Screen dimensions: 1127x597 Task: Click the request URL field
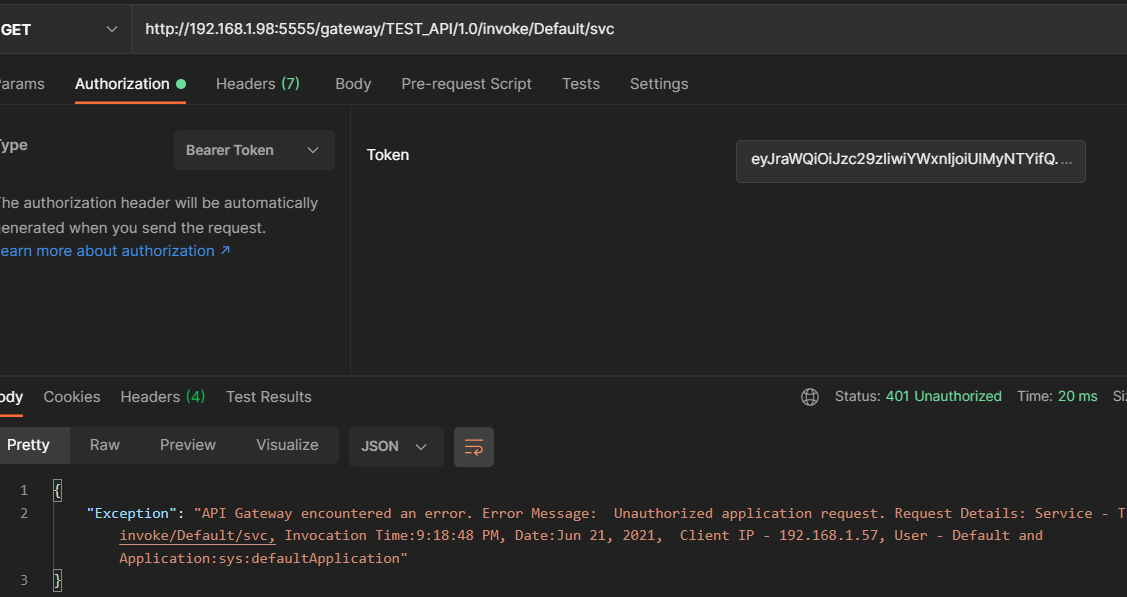coord(600,29)
